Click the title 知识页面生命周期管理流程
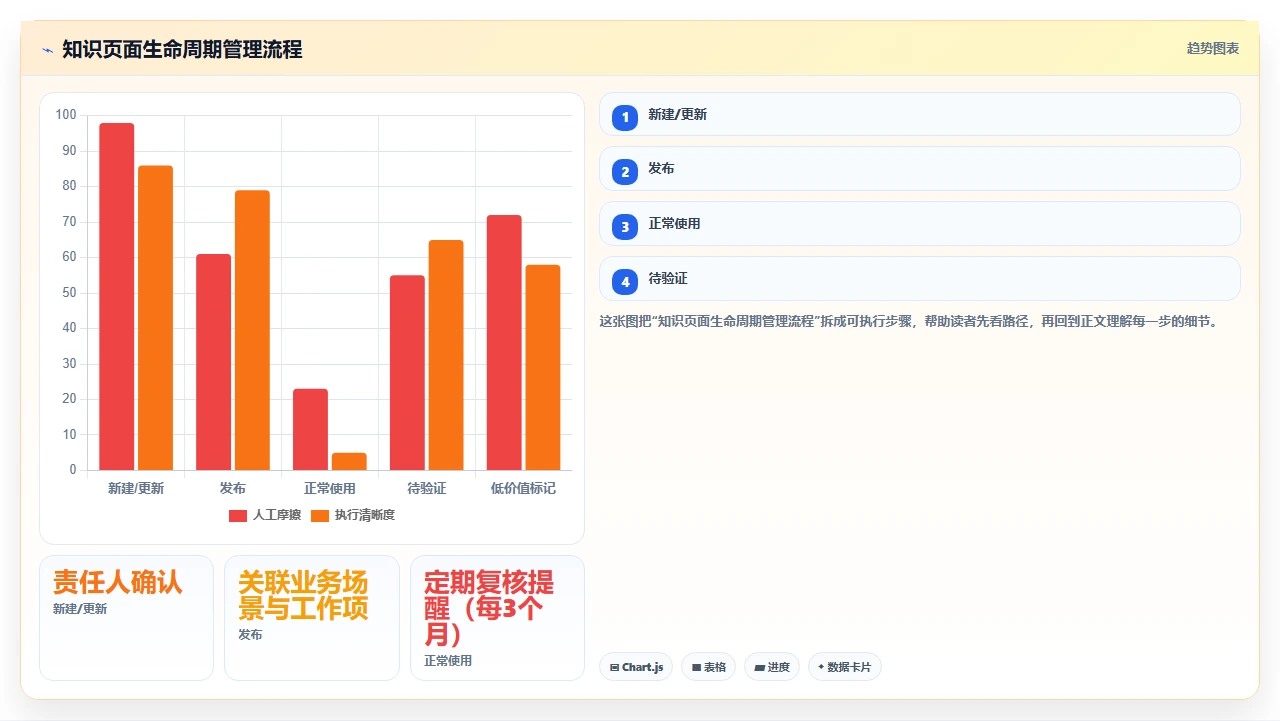This screenshot has width=1280, height=721. 182,49
